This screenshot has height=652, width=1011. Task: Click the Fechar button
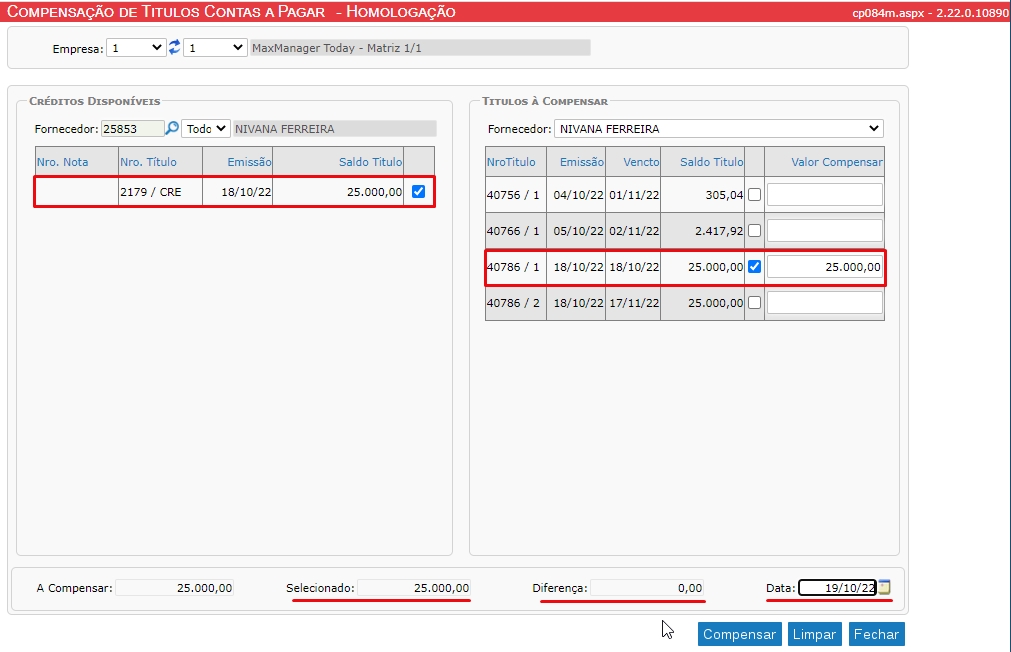pyautogui.click(x=876, y=634)
